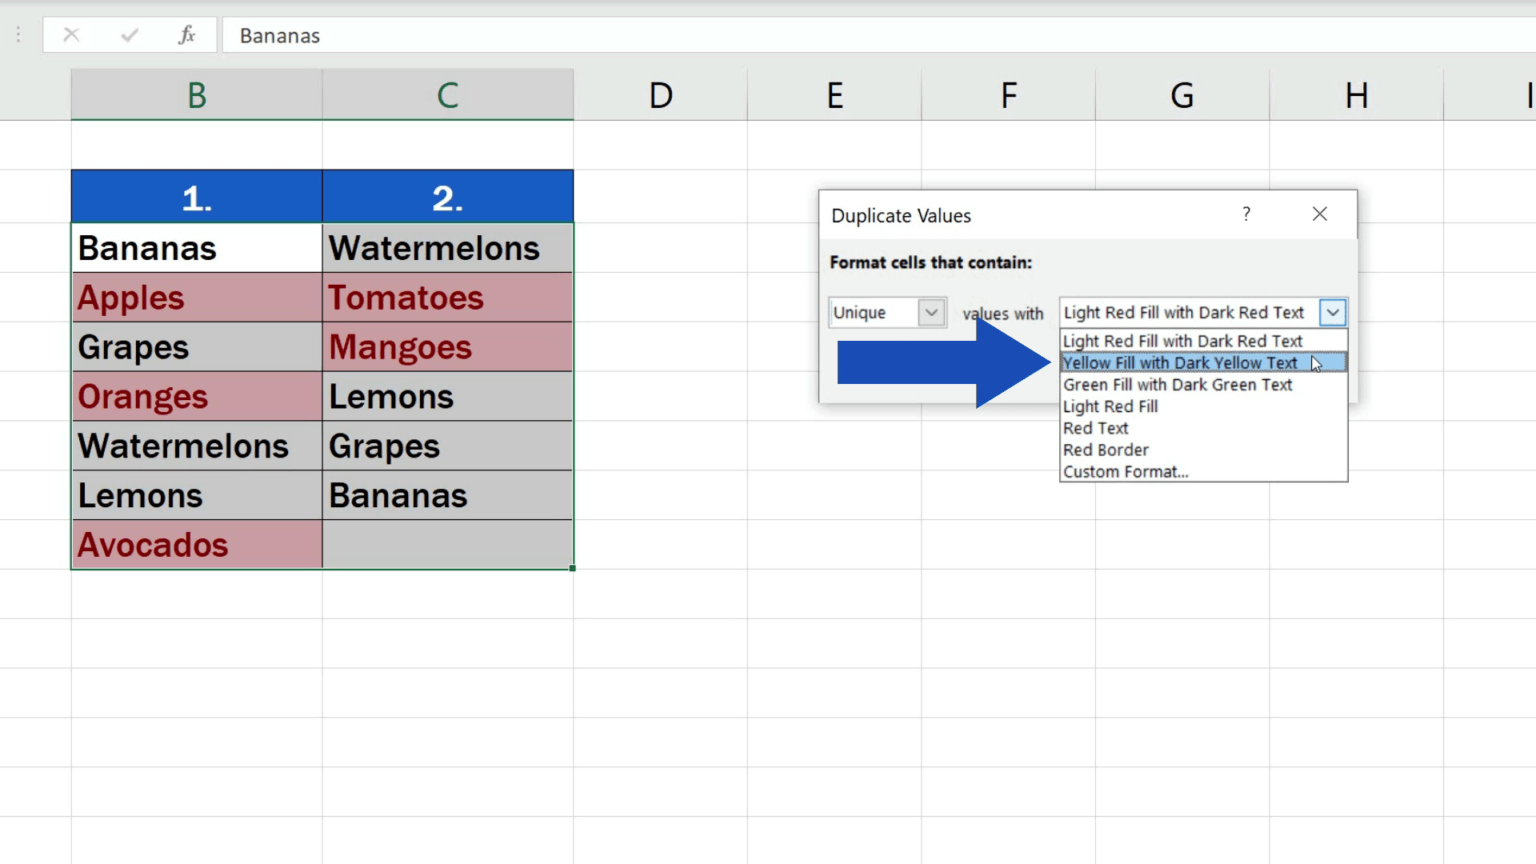This screenshot has width=1536, height=864.
Task: Click the Help question mark in Duplicate Values dialog
Action: (x=1246, y=214)
